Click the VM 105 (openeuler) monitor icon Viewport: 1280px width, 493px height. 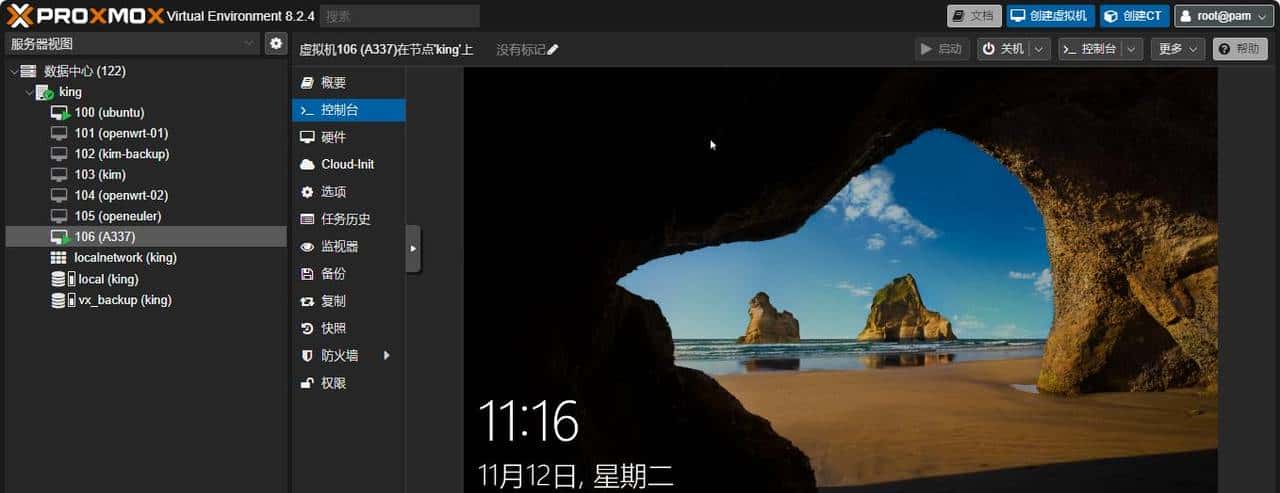click(60, 216)
